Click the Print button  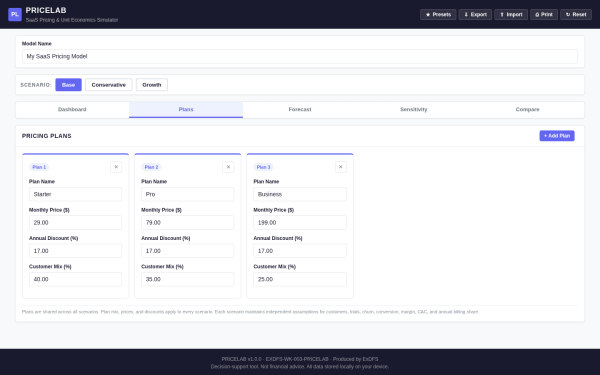(544, 15)
